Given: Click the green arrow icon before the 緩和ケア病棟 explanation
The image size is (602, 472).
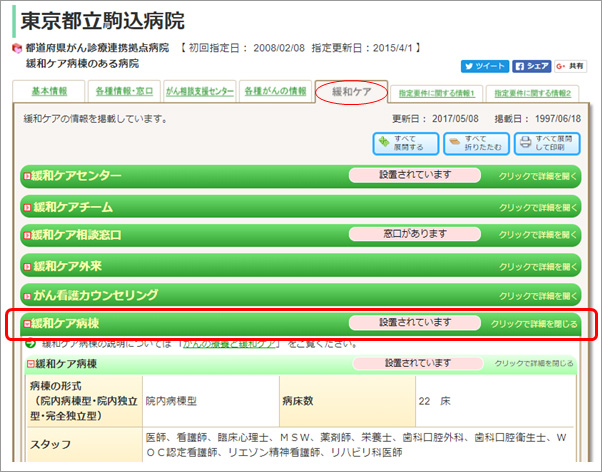Looking at the screenshot, I should click(30, 343).
